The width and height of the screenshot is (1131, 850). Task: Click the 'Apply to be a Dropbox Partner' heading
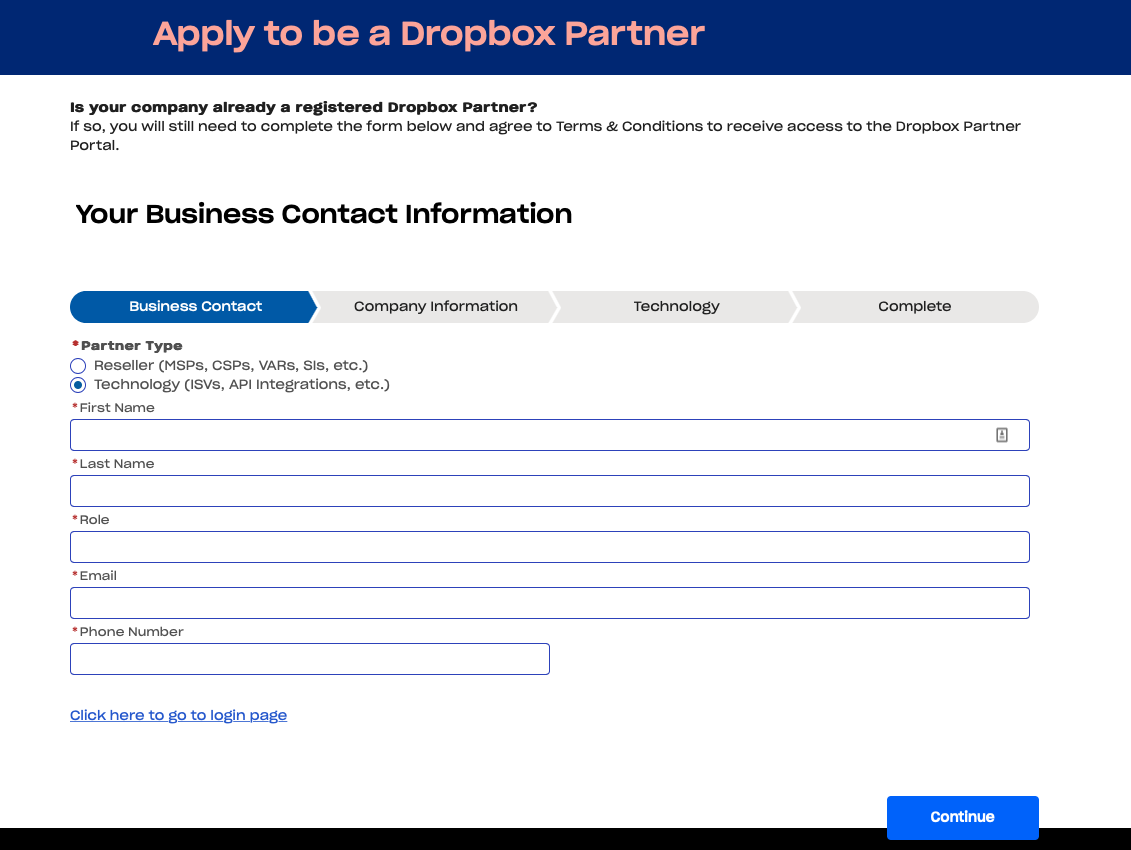coord(428,34)
